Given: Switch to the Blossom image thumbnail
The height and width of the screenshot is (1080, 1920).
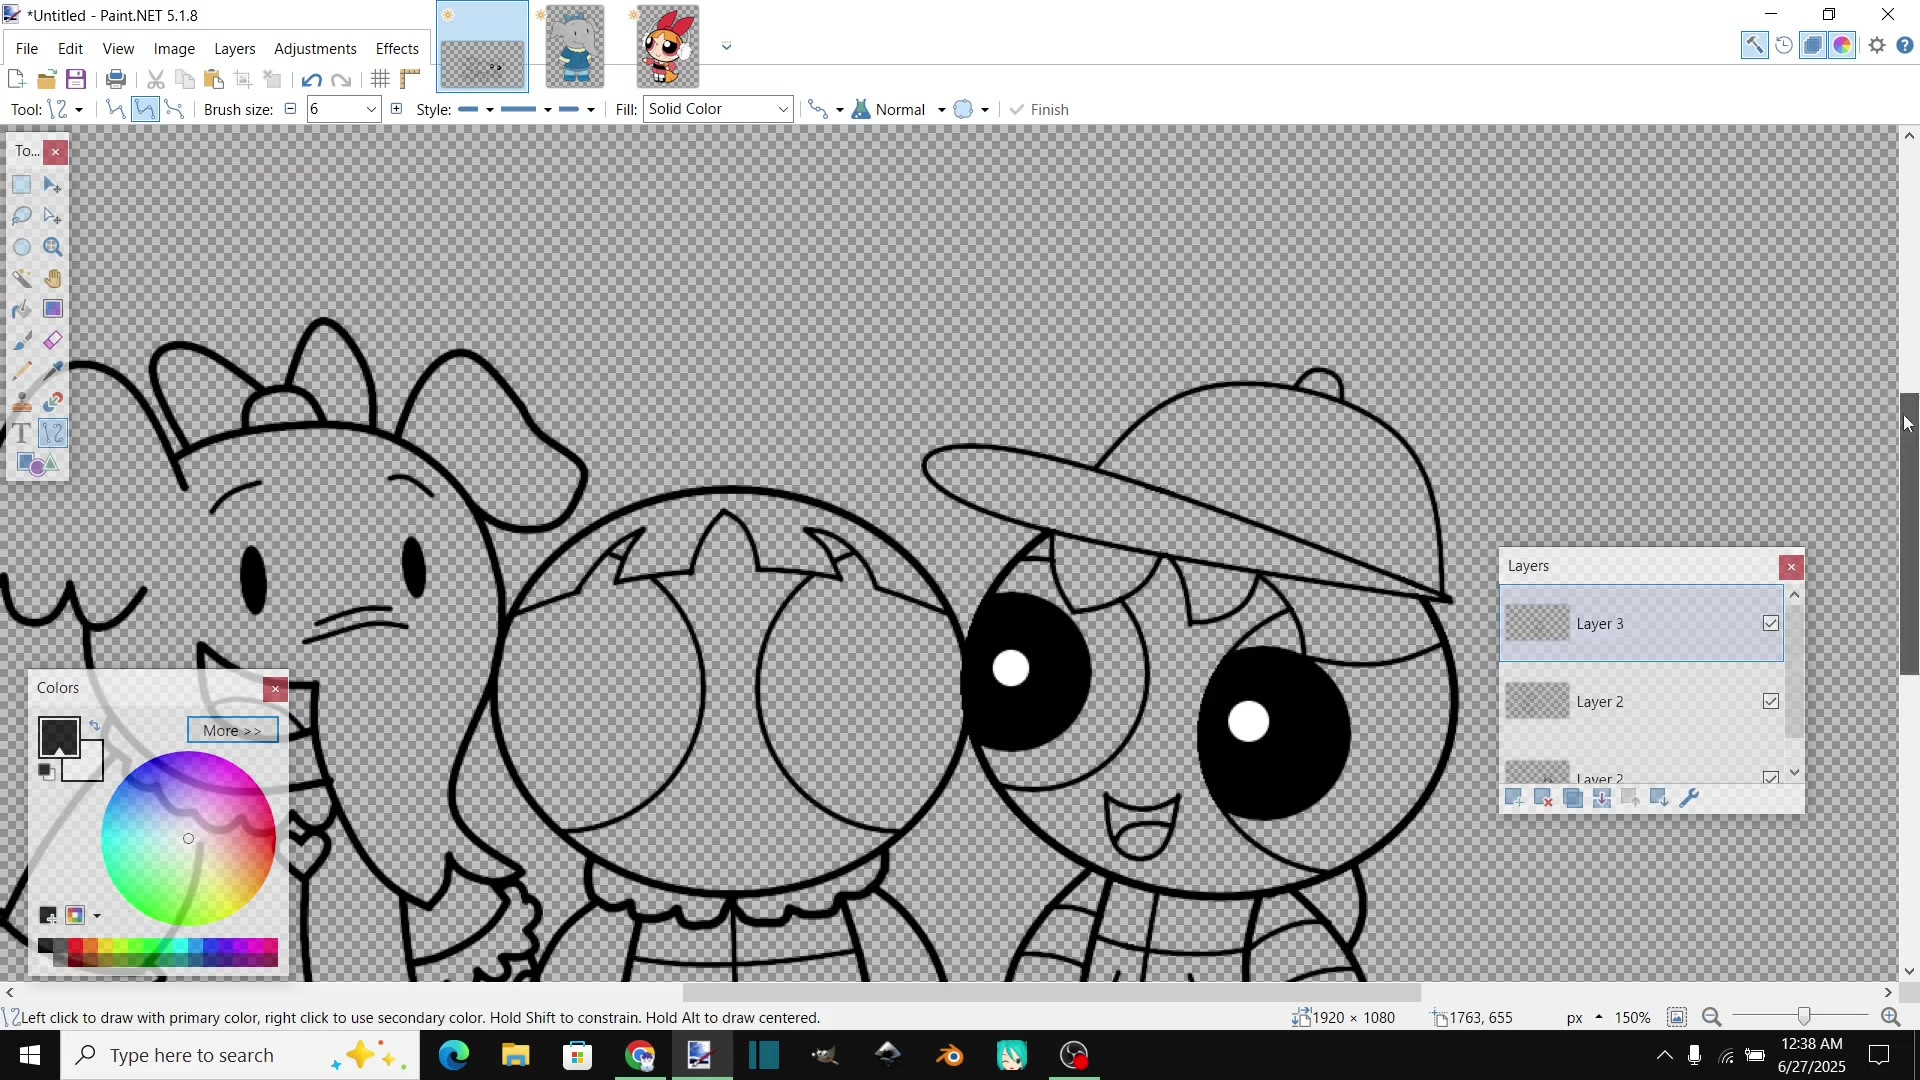Looking at the screenshot, I should (668, 46).
